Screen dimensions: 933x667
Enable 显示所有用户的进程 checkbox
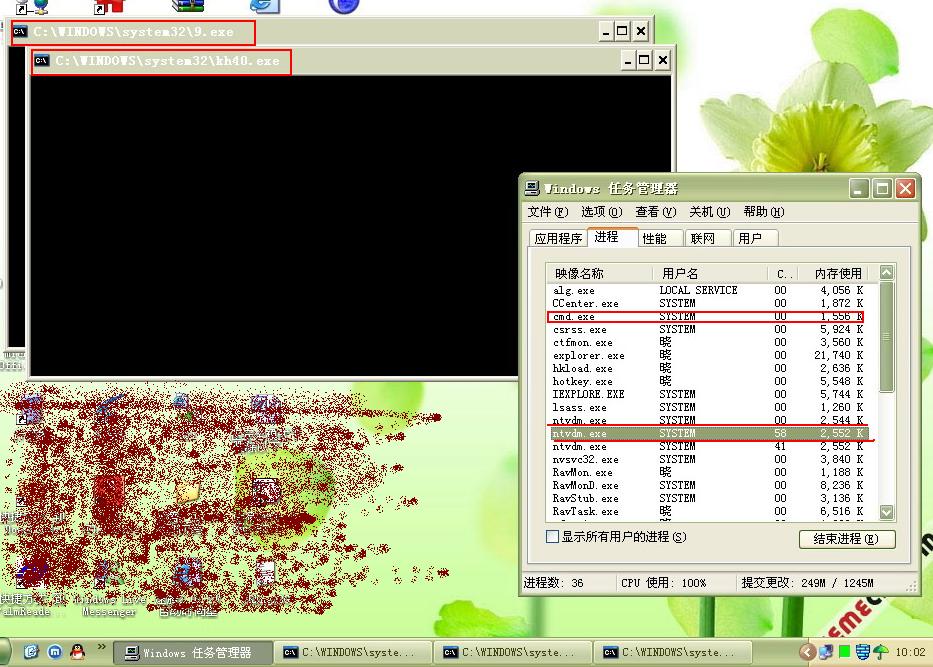[x=552, y=537]
